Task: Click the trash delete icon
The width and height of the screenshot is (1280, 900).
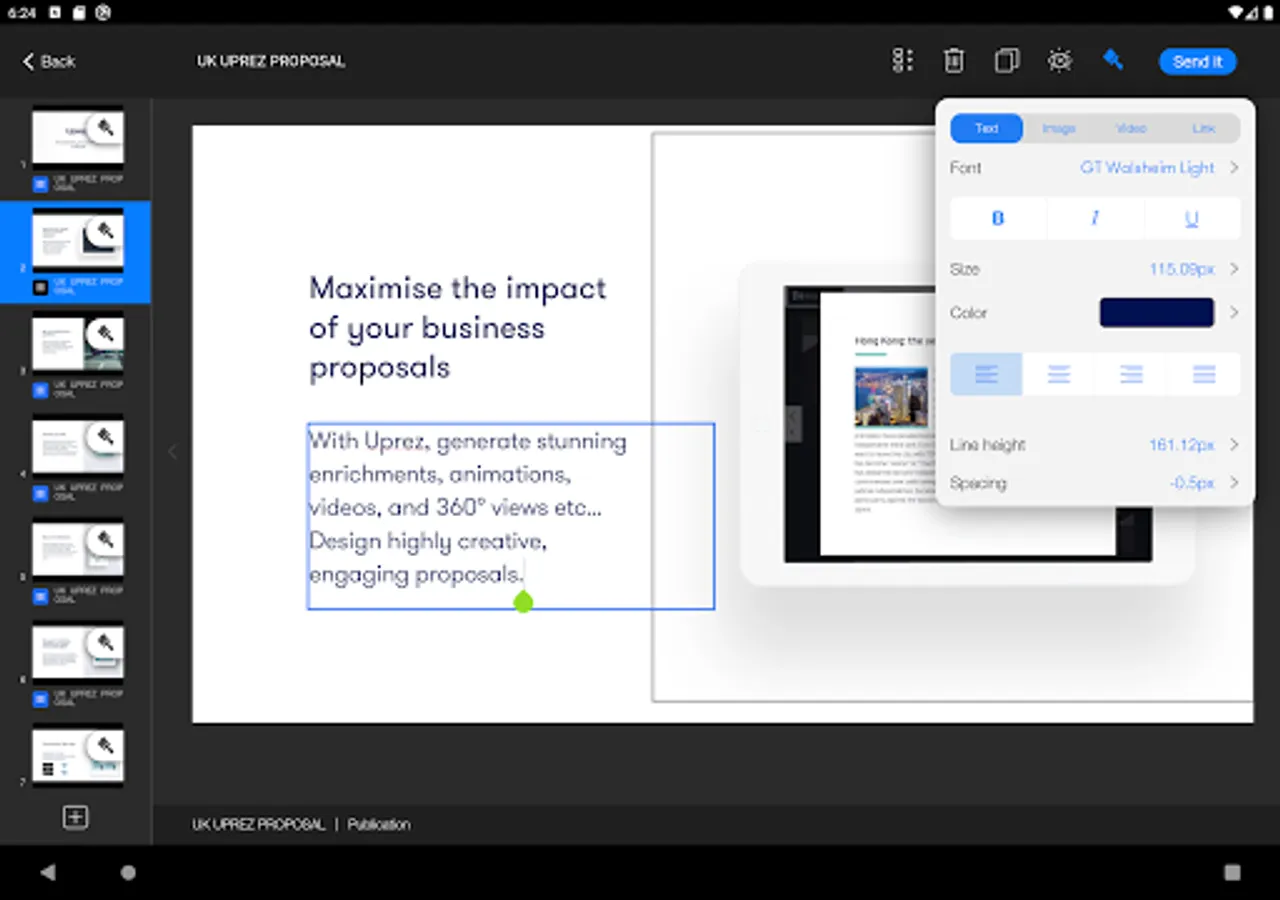Action: pos(954,61)
